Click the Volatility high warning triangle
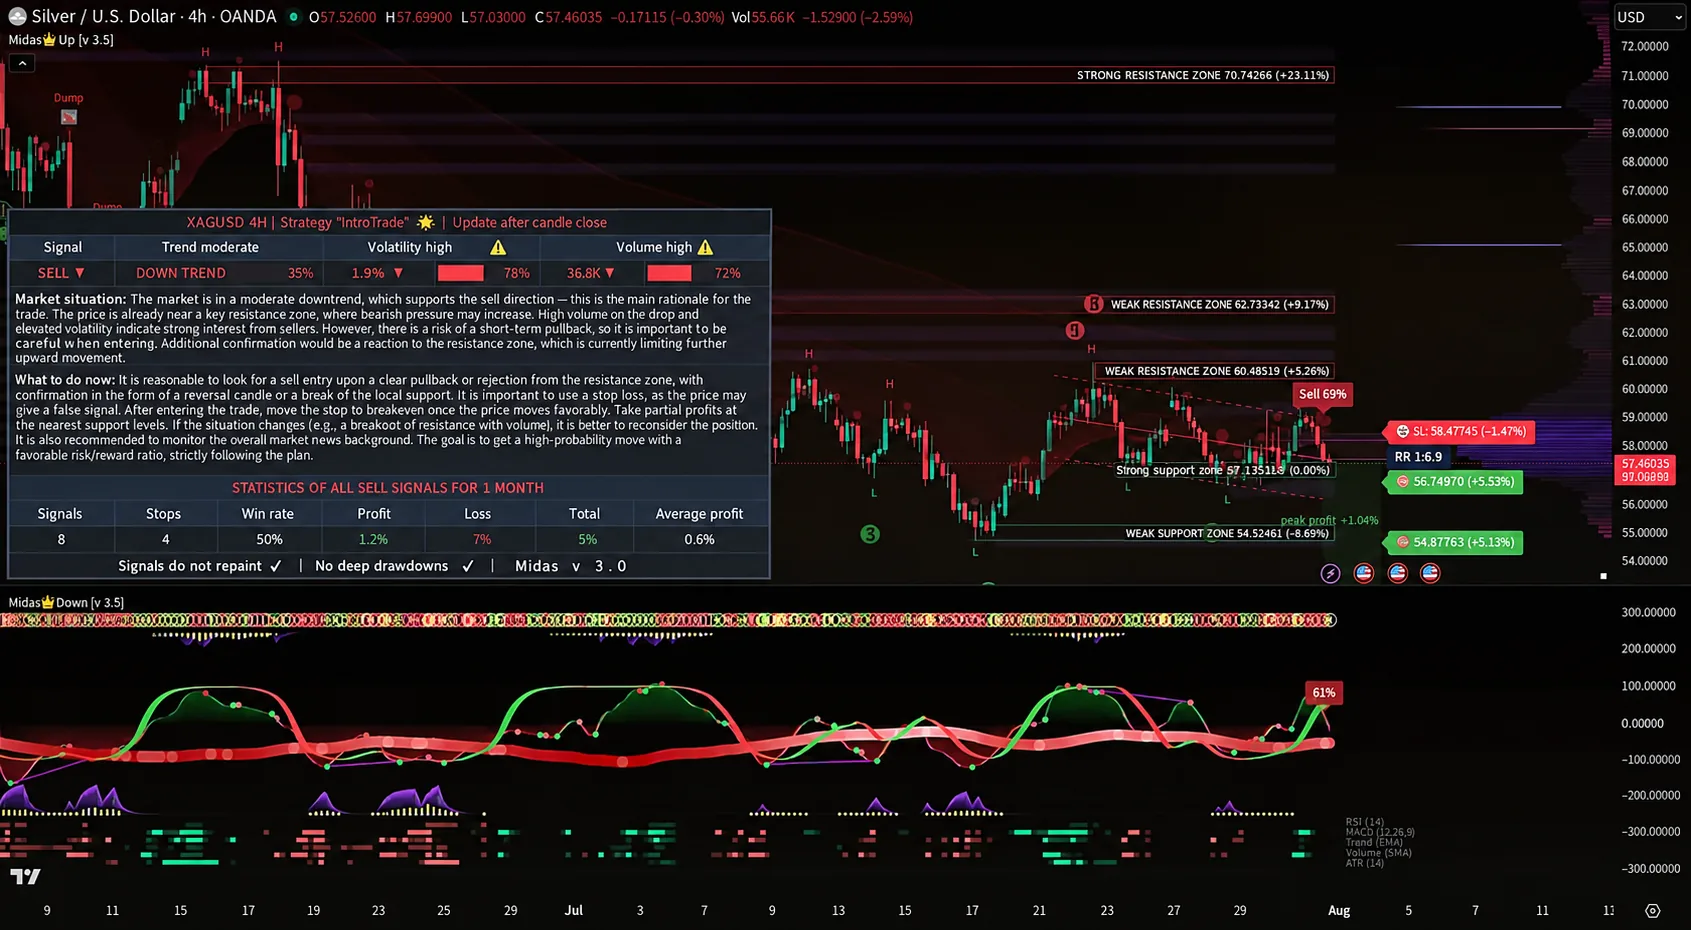Viewport: 1691px width, 930px height. (x=498, y=247)
